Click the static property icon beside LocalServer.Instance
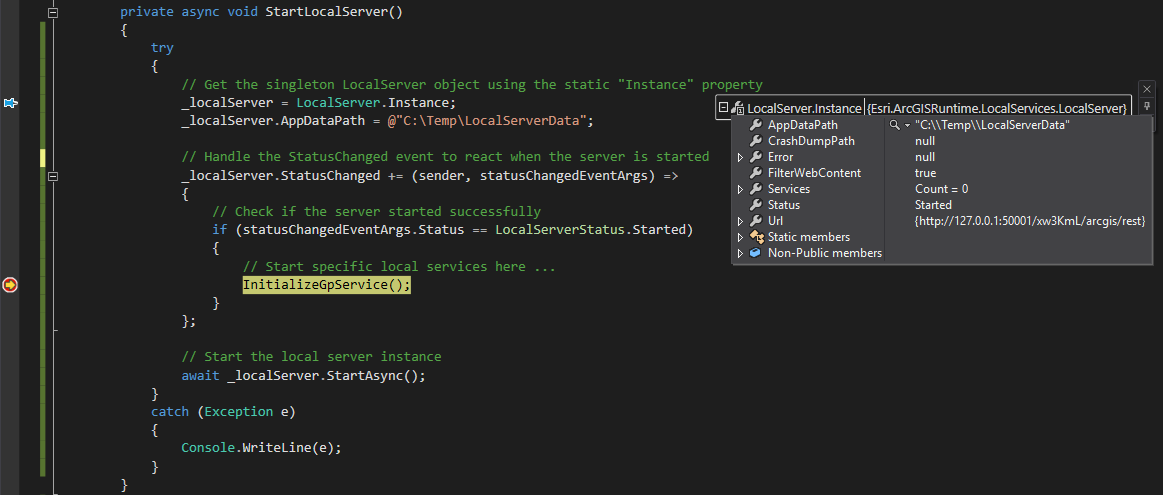The width and height of the screenshot is (1163, 495). 737,108
